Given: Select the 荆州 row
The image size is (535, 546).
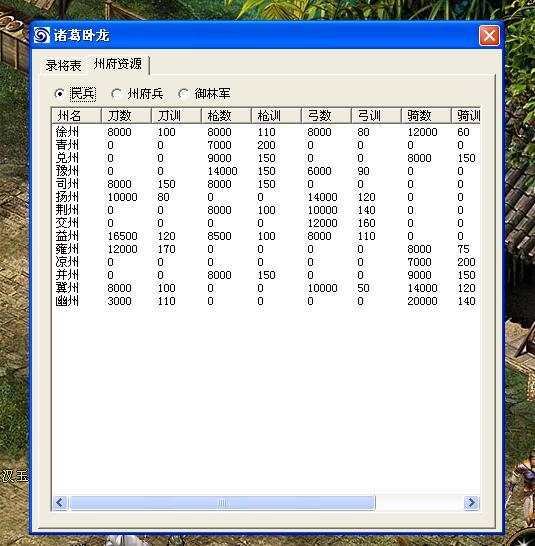Looking at the screenshot, I should pos(266,210).
